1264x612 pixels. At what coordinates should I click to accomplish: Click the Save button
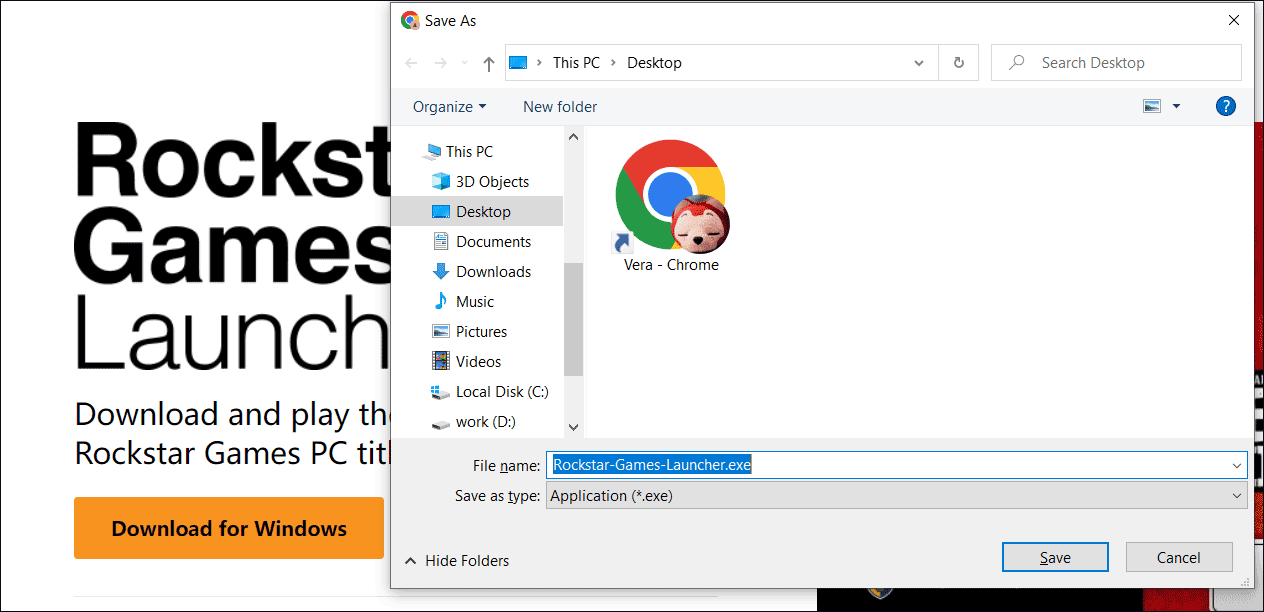click(1055, 558)
